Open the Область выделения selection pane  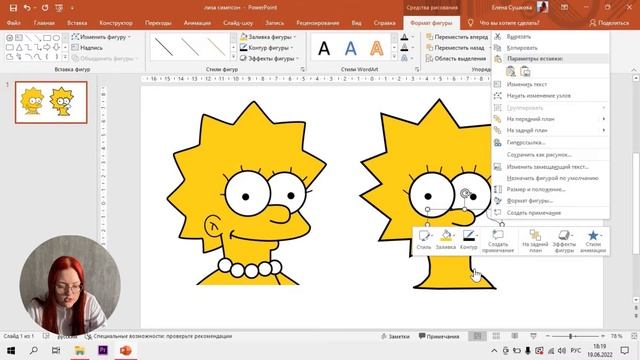click(456, 58)
